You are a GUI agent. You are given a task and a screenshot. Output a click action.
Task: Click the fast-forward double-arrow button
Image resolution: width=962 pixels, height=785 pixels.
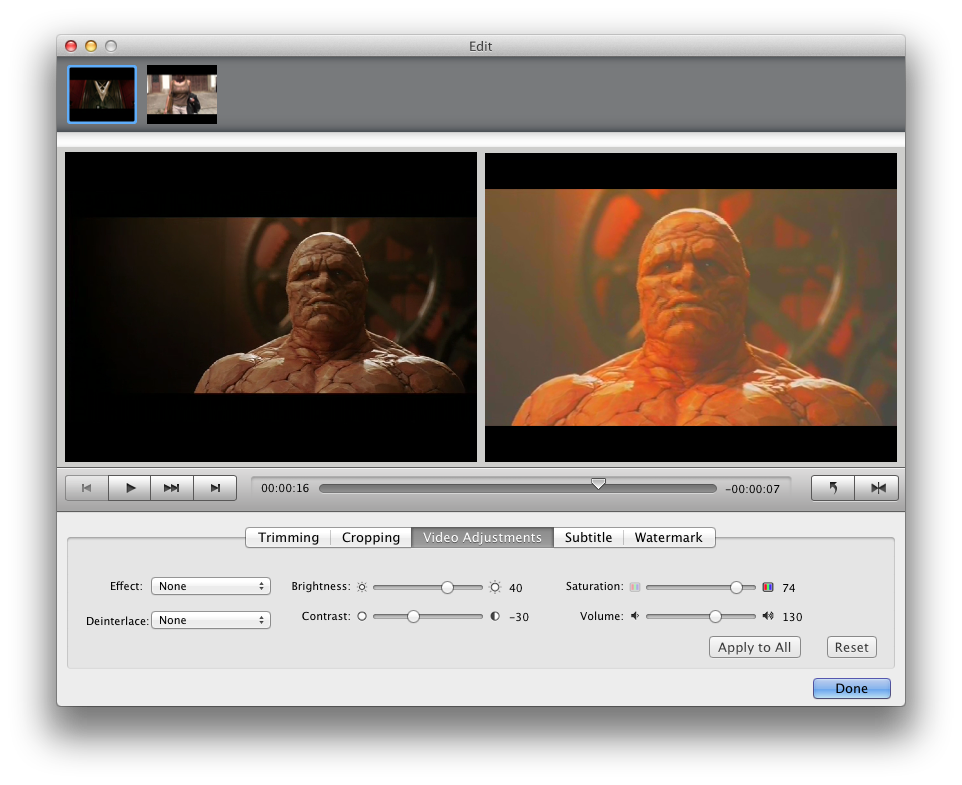point(172,488)
